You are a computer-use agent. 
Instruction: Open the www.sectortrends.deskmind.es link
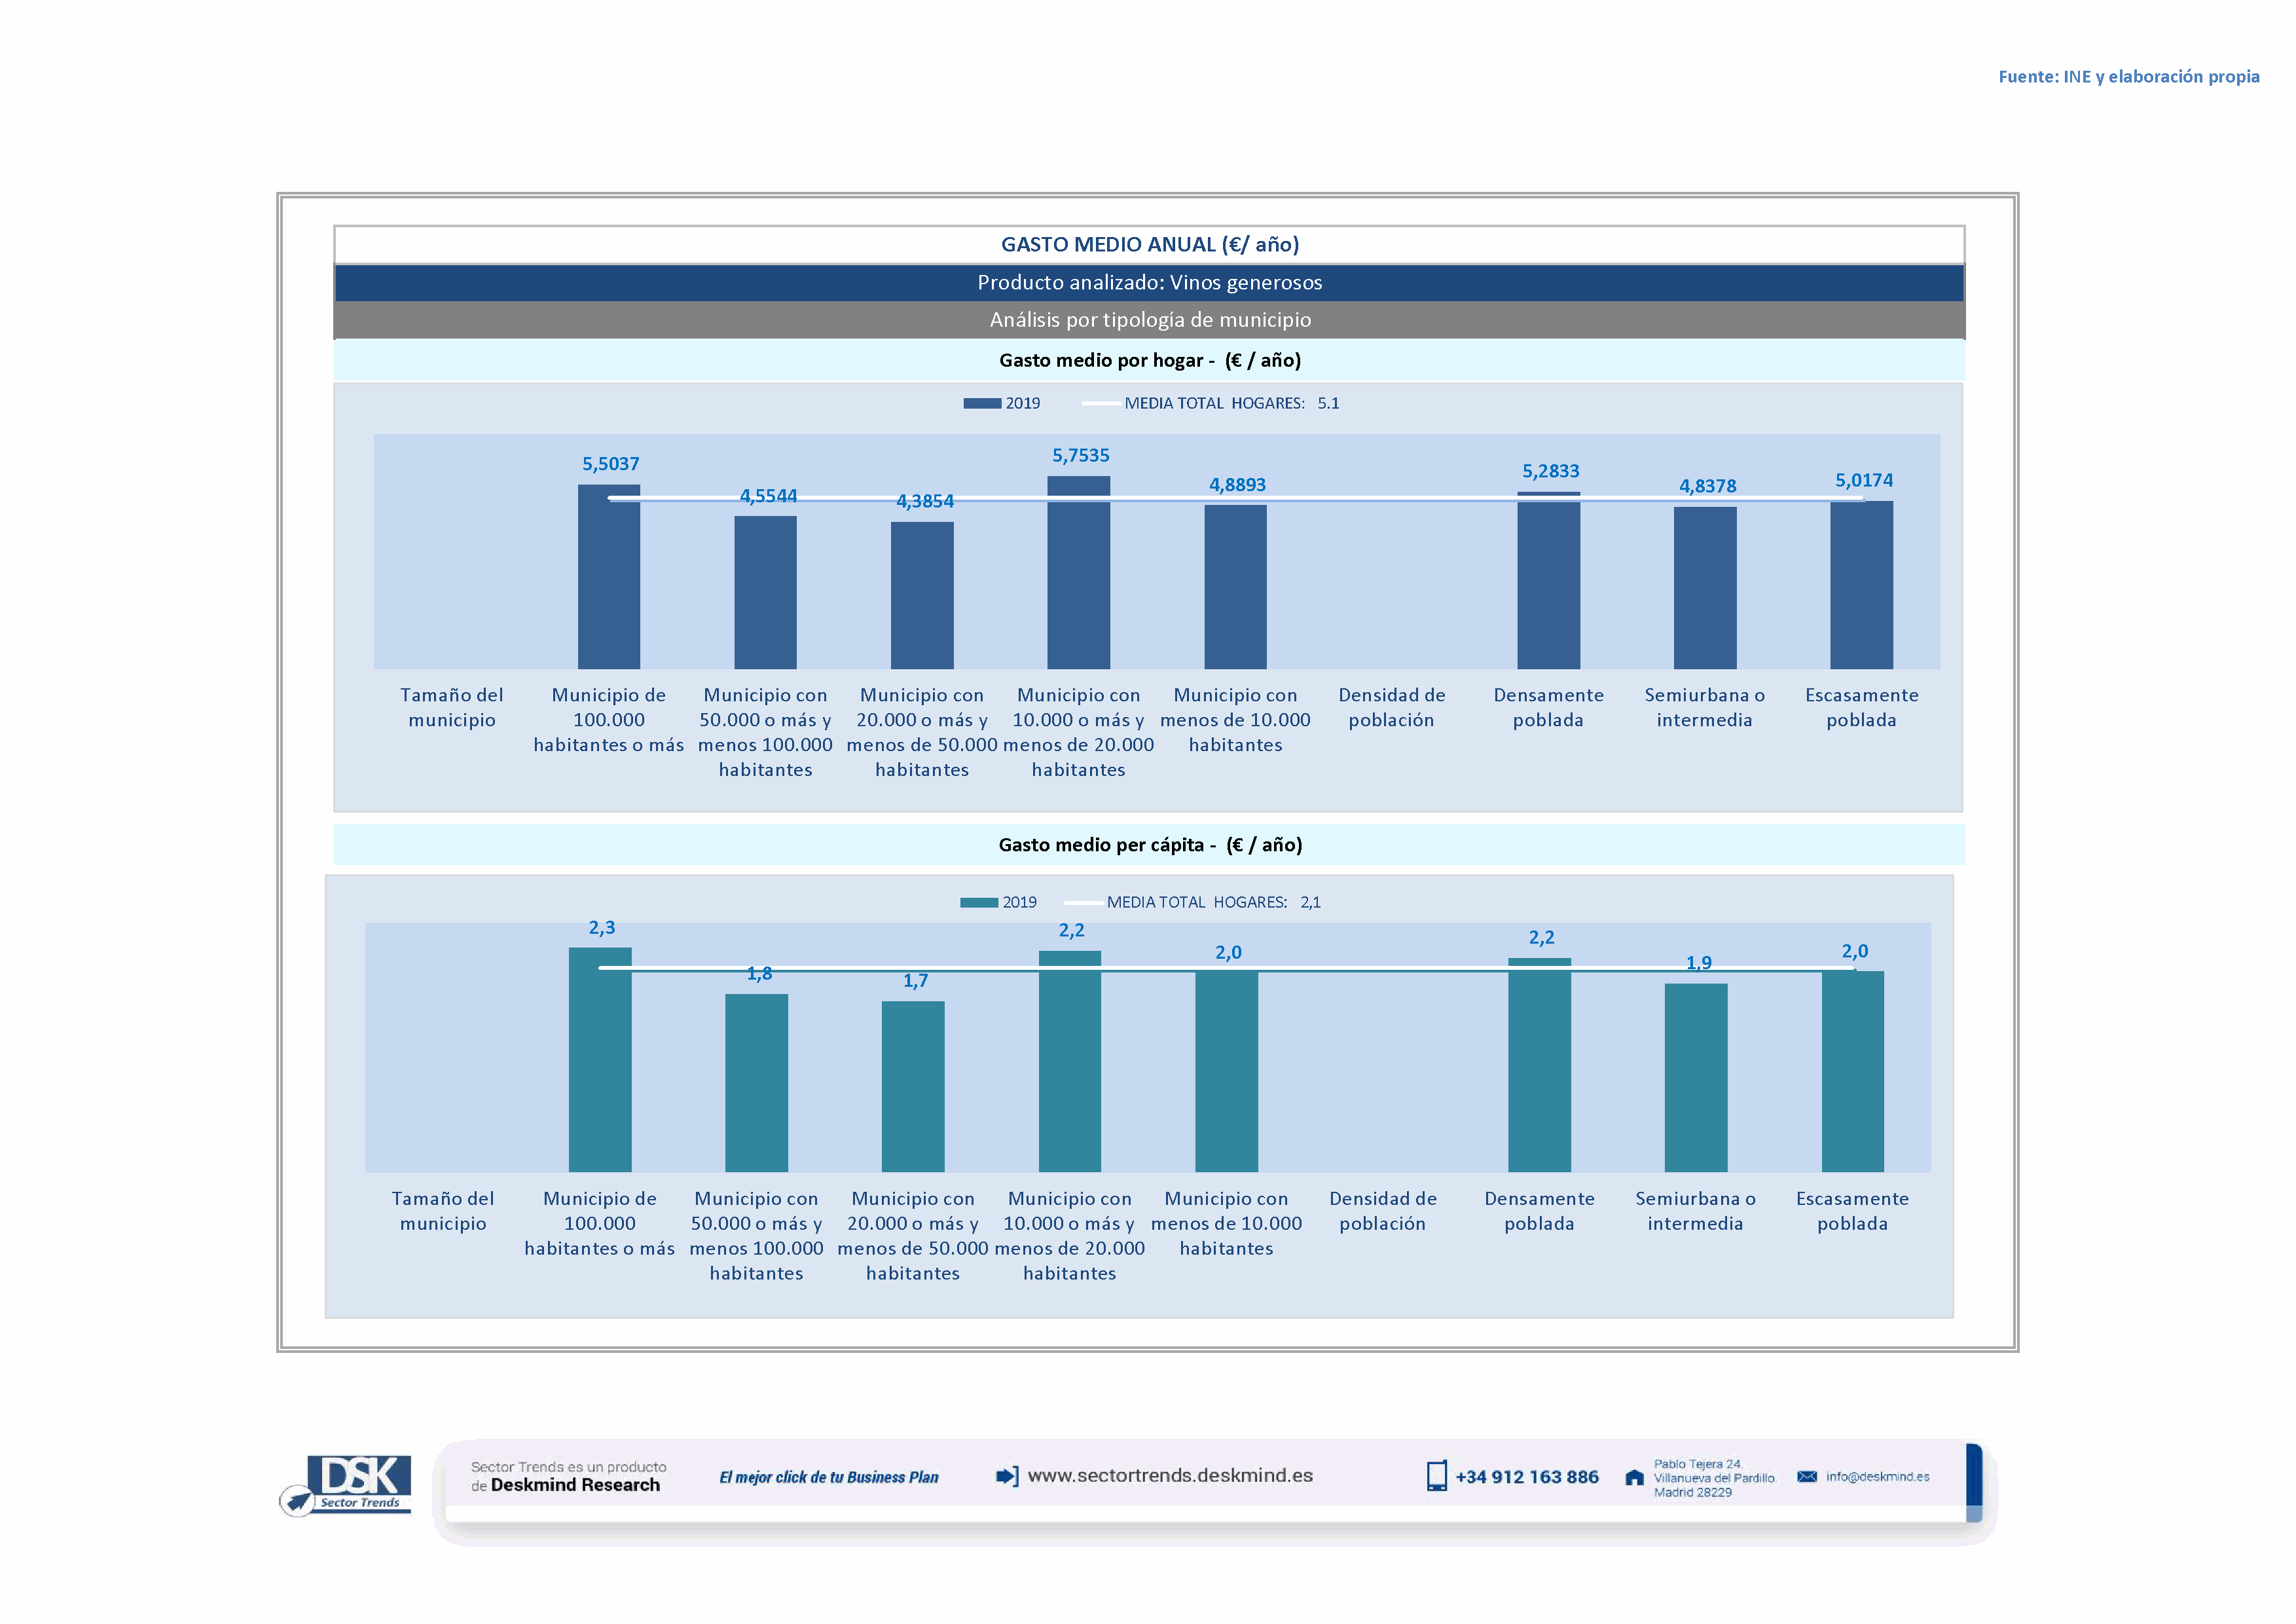coord(1170,1476)
